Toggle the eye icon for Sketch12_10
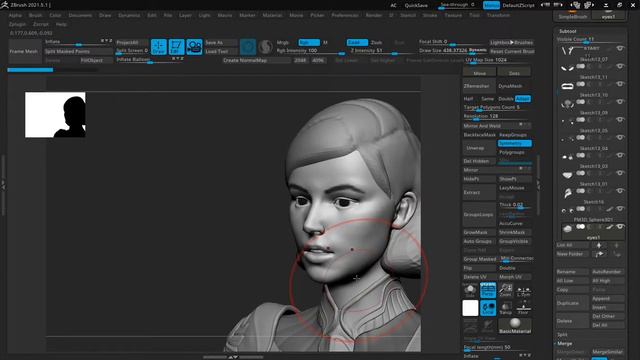 (x=620, y=101)
